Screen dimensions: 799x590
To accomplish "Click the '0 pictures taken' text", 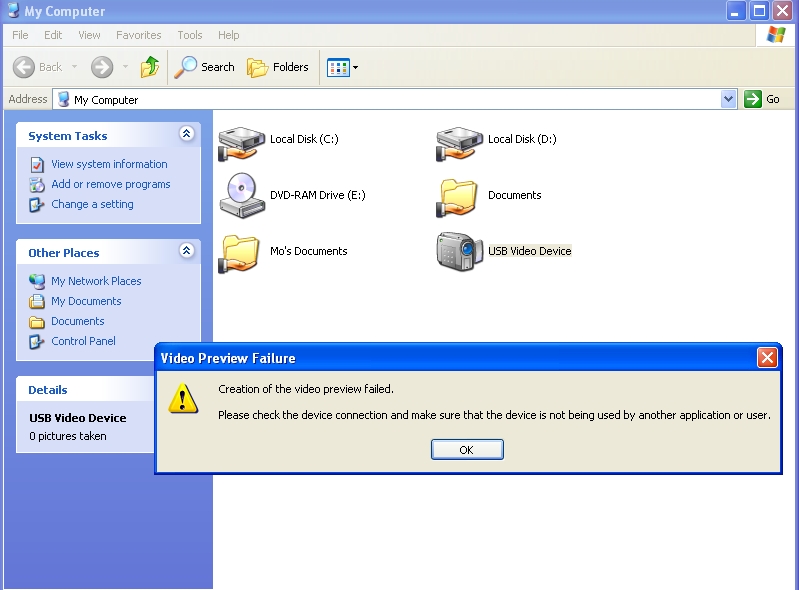I will [68, 436].
